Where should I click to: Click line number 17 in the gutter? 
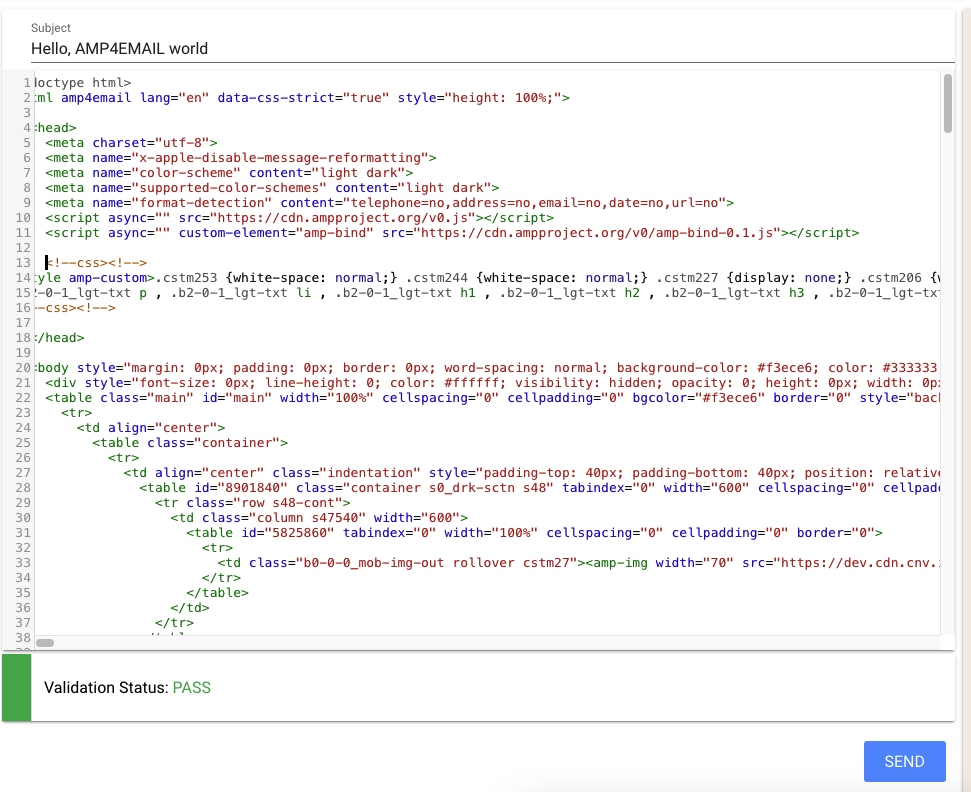click(x=23, y=323)
